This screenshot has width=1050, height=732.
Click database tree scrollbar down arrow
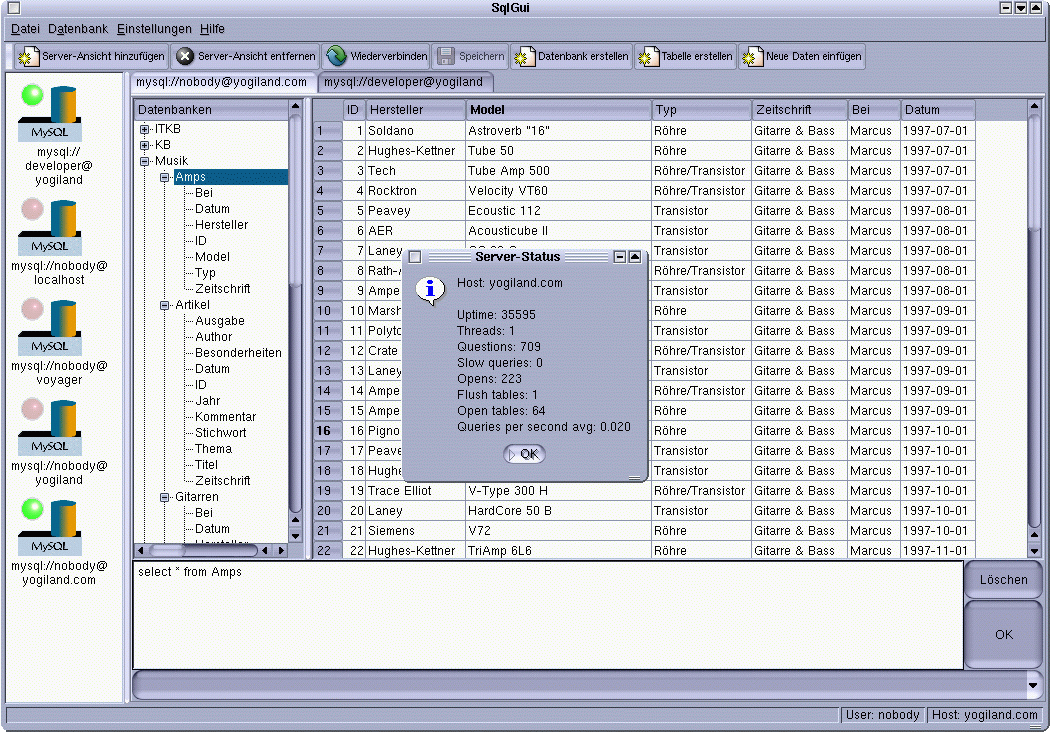[295, 536]
